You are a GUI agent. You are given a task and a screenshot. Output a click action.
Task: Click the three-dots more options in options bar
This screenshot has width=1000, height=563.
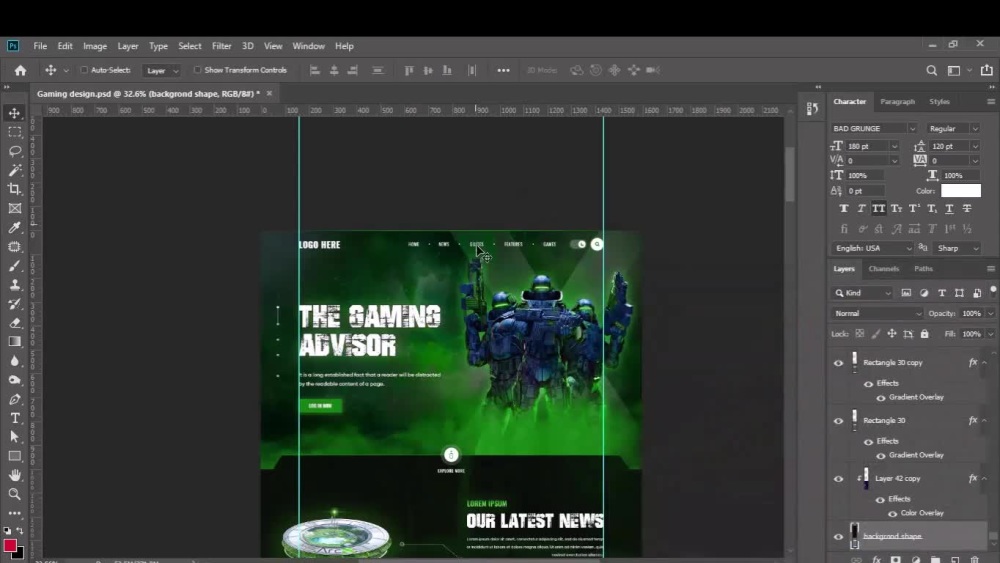point(503,70)
